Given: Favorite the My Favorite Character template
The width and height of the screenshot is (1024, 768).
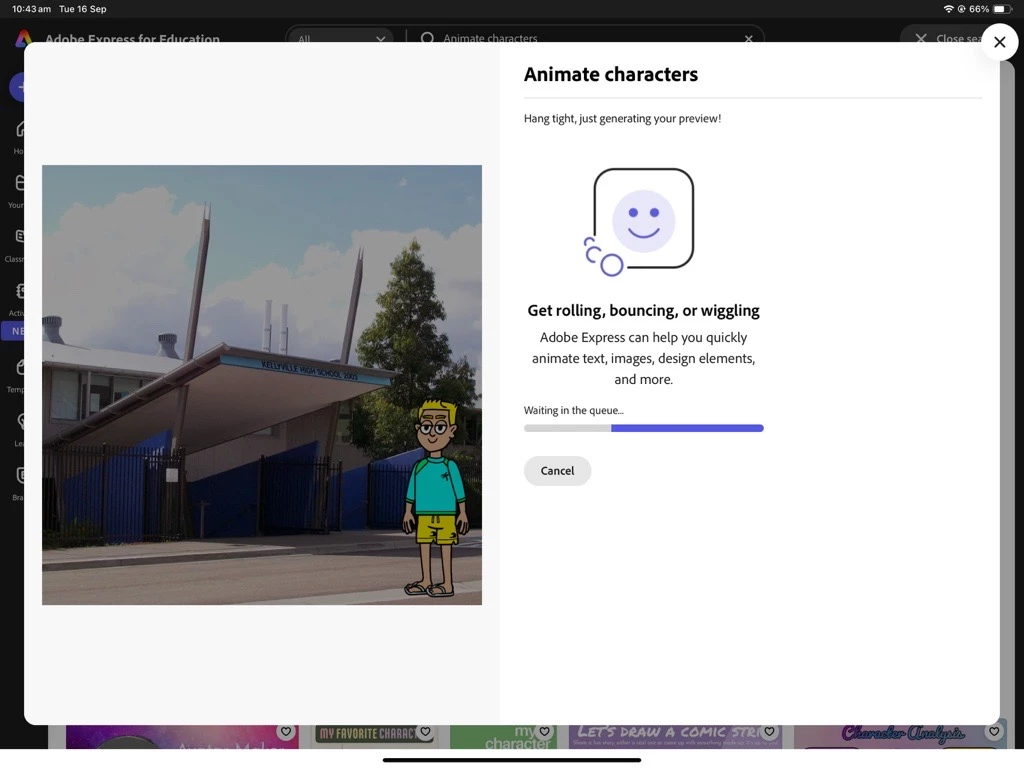Looking at the screenshot, I should click(x=426, y=732).
